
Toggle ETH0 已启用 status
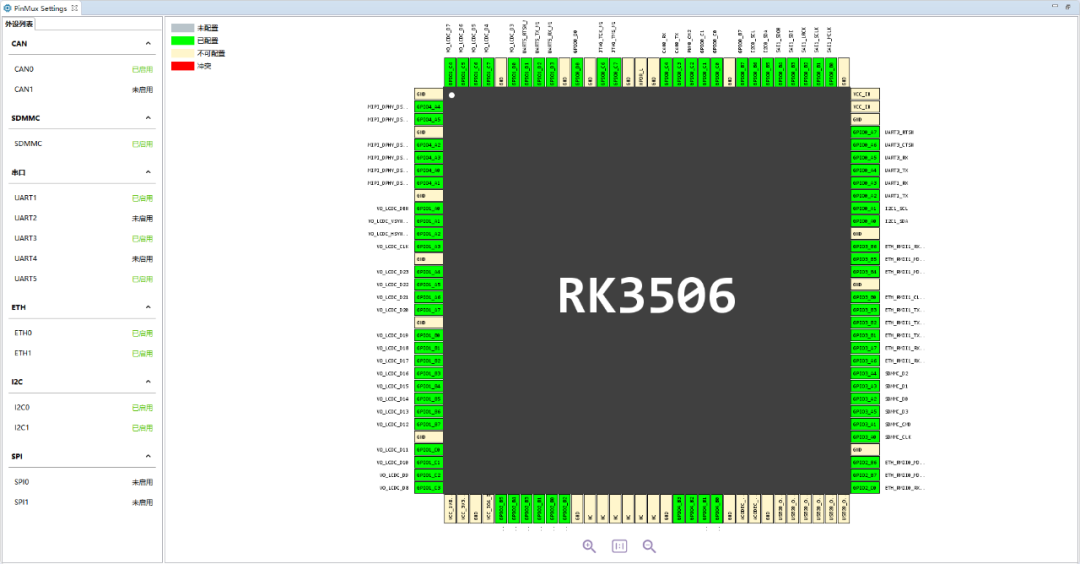(143, 333)
